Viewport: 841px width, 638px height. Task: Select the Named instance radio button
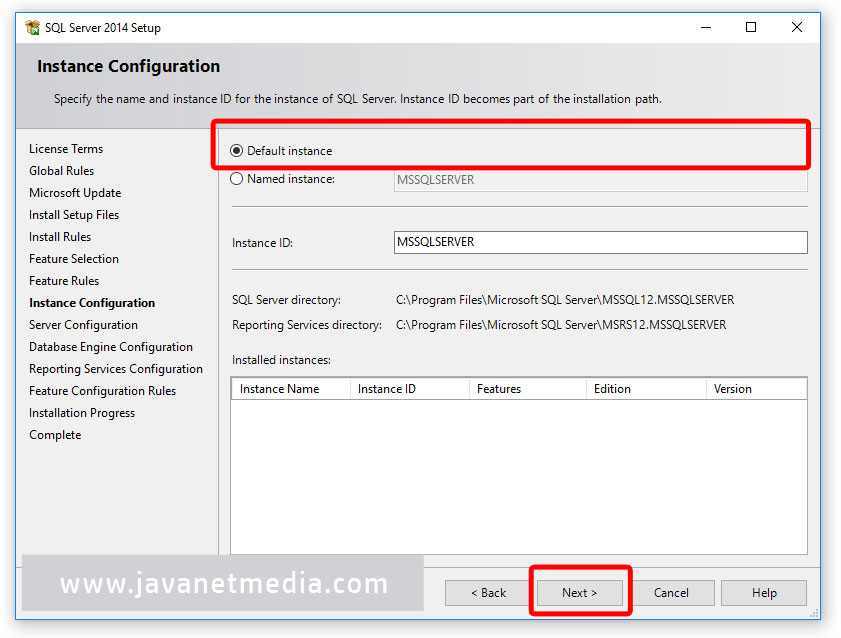[x=237, y=179]
